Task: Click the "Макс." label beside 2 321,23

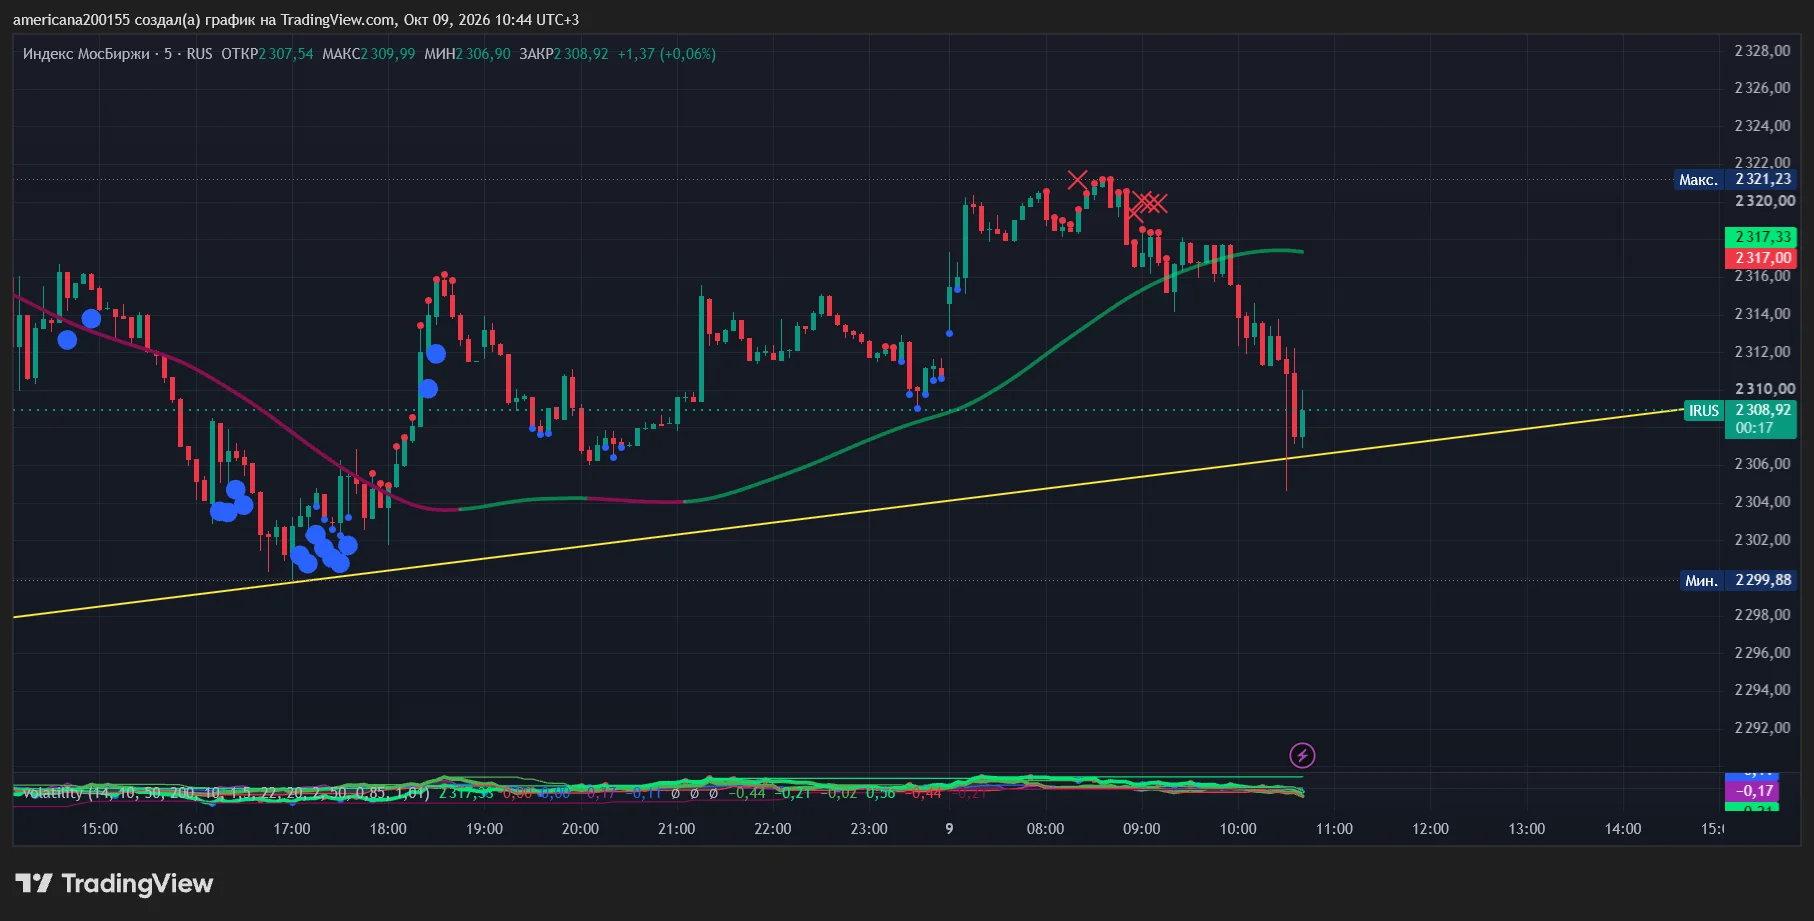Action: 1698,180
